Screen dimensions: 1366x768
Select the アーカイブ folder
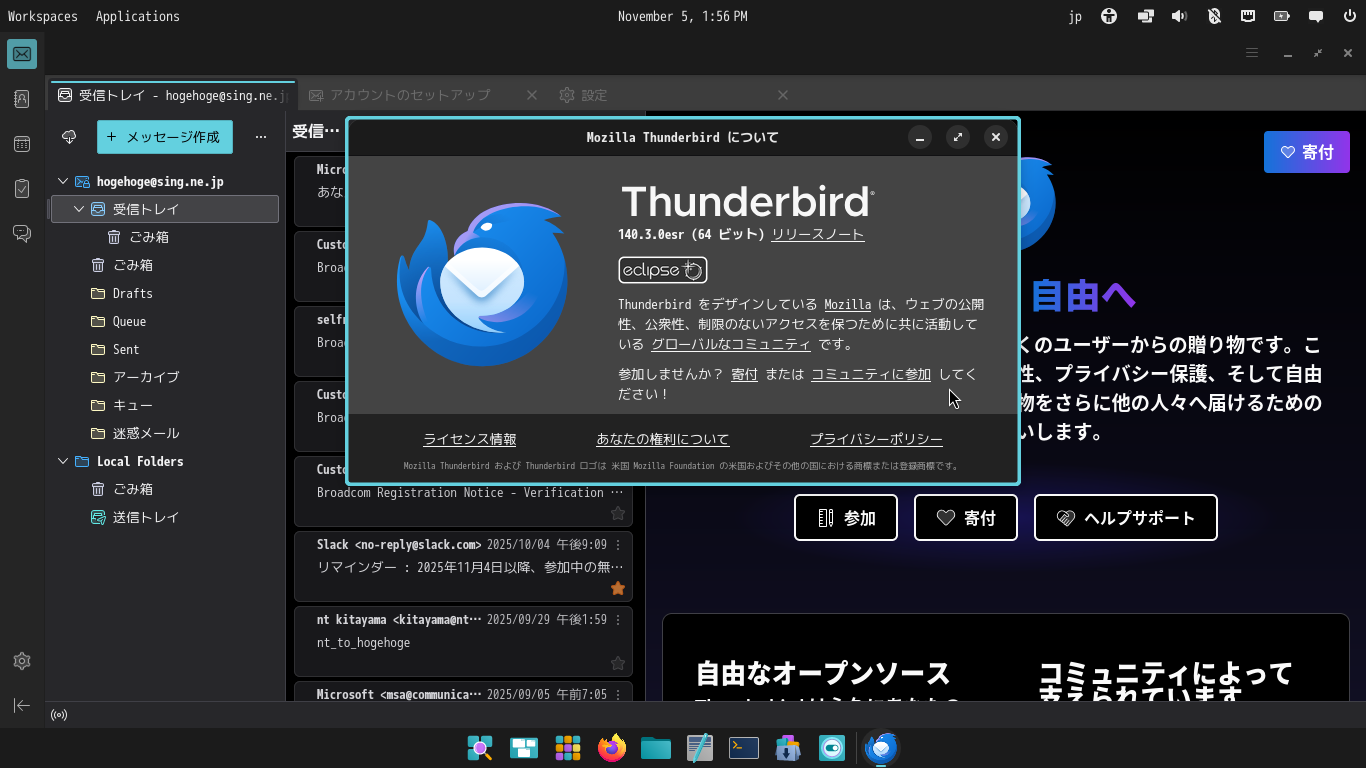pyautogui.click(x=165, y=377)
